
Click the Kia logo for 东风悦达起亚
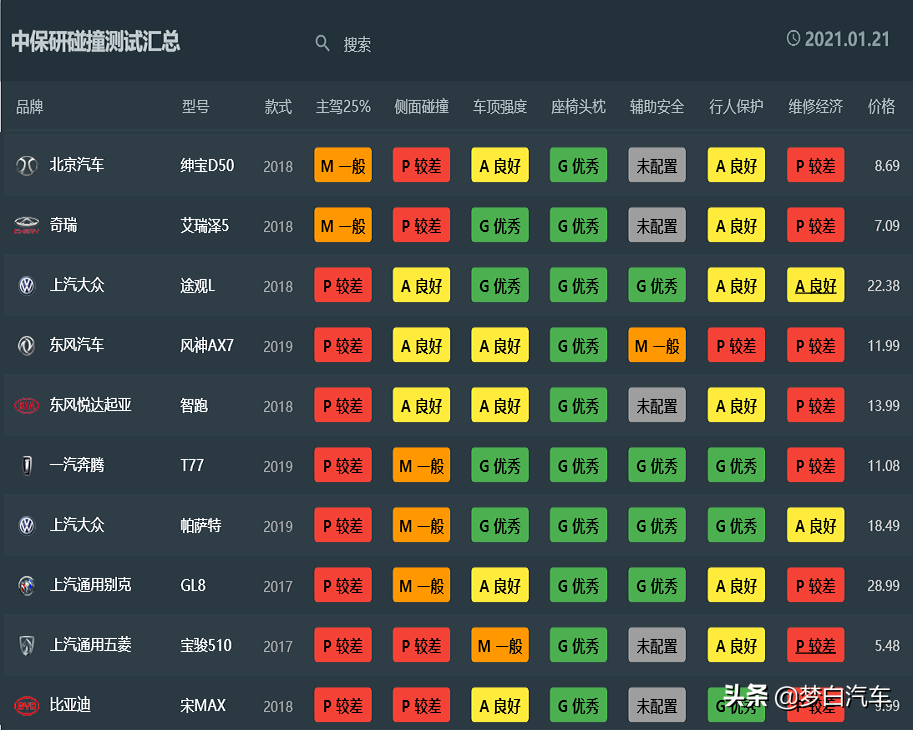point(26,406)
